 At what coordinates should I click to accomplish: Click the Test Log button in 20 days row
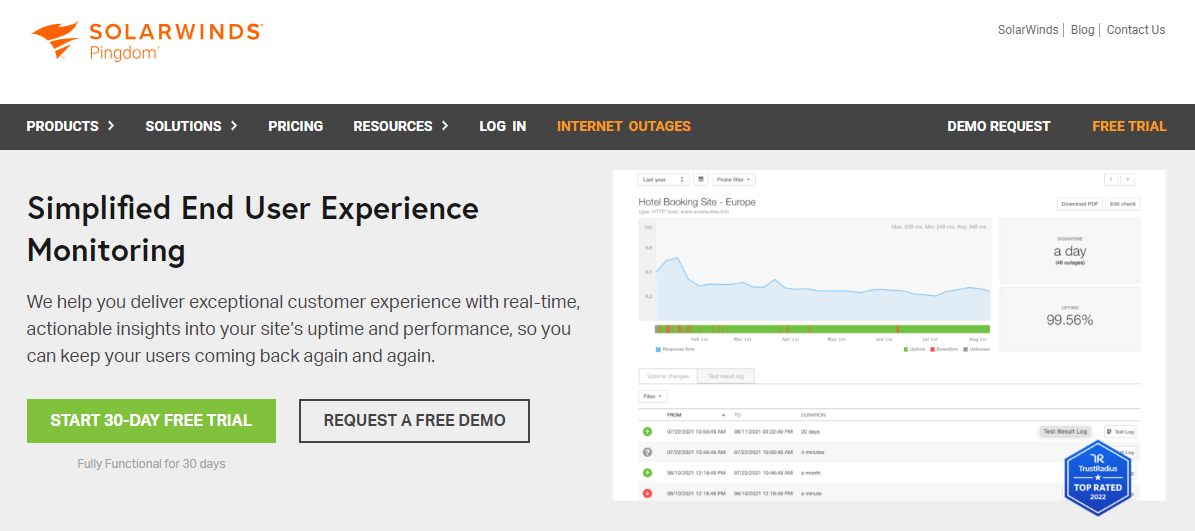1120,431
